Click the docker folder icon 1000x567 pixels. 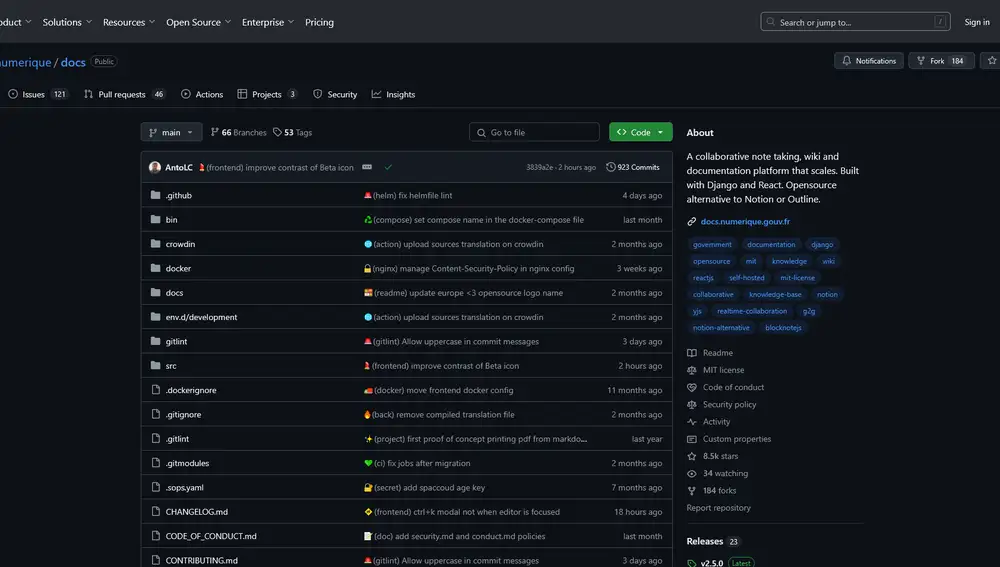[x=155, y=268]
